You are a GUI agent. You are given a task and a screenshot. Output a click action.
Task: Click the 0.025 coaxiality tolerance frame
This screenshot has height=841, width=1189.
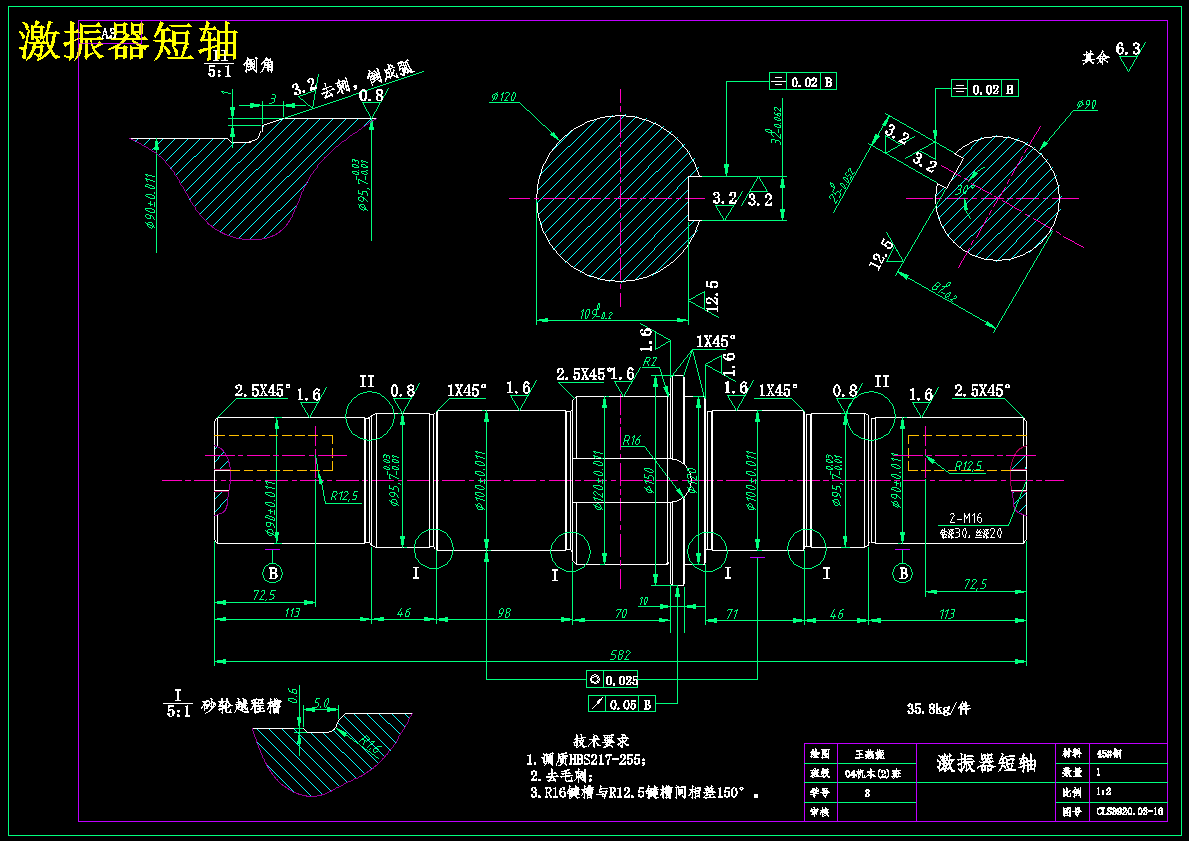click(613, 679)
